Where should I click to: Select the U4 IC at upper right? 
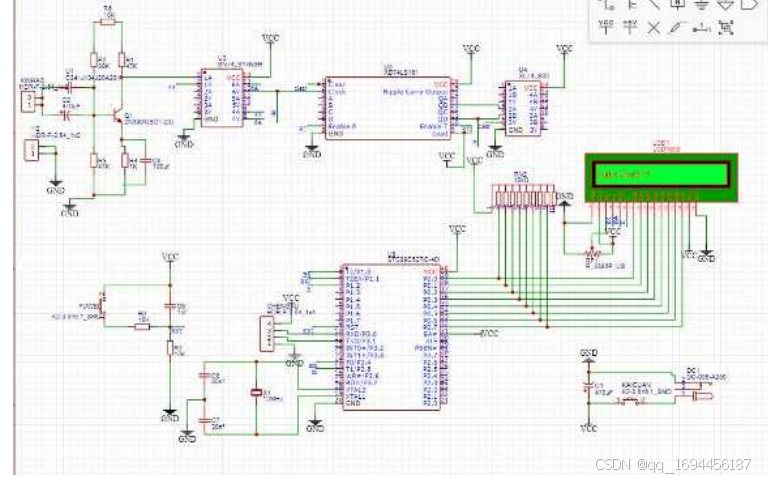[523, 108]
